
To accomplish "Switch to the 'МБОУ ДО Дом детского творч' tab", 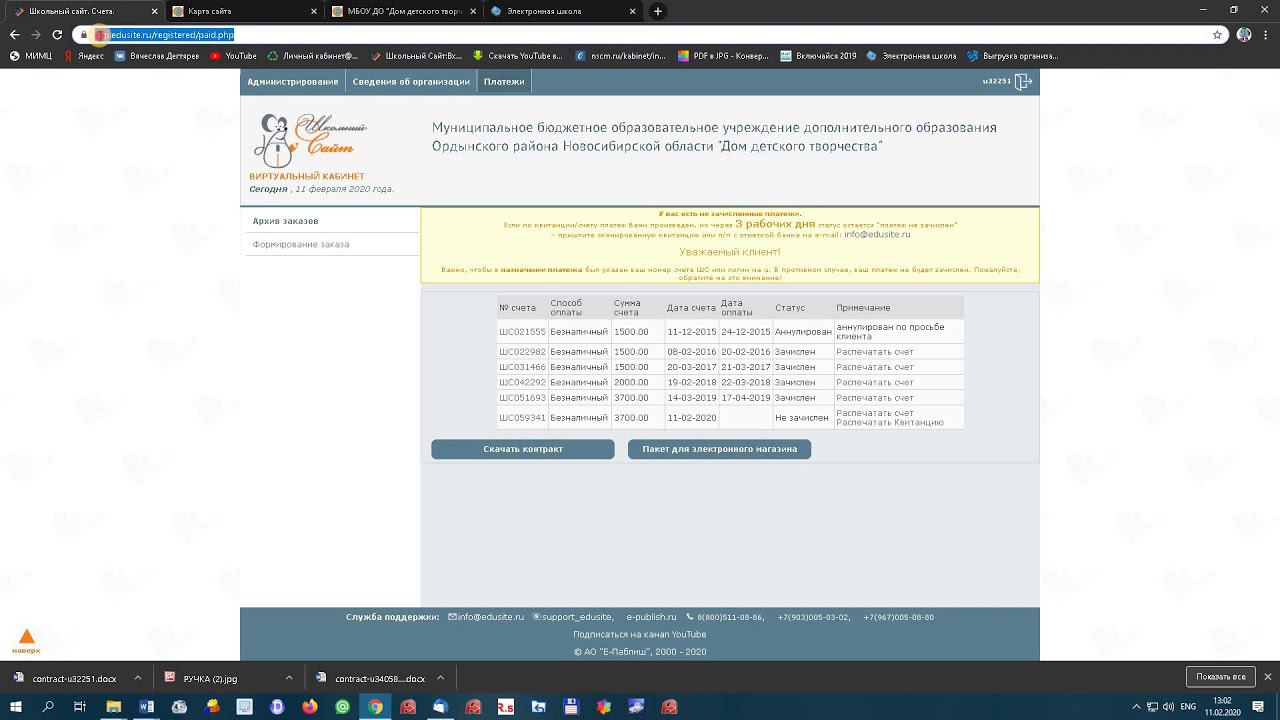I will (x=403, y=11).
